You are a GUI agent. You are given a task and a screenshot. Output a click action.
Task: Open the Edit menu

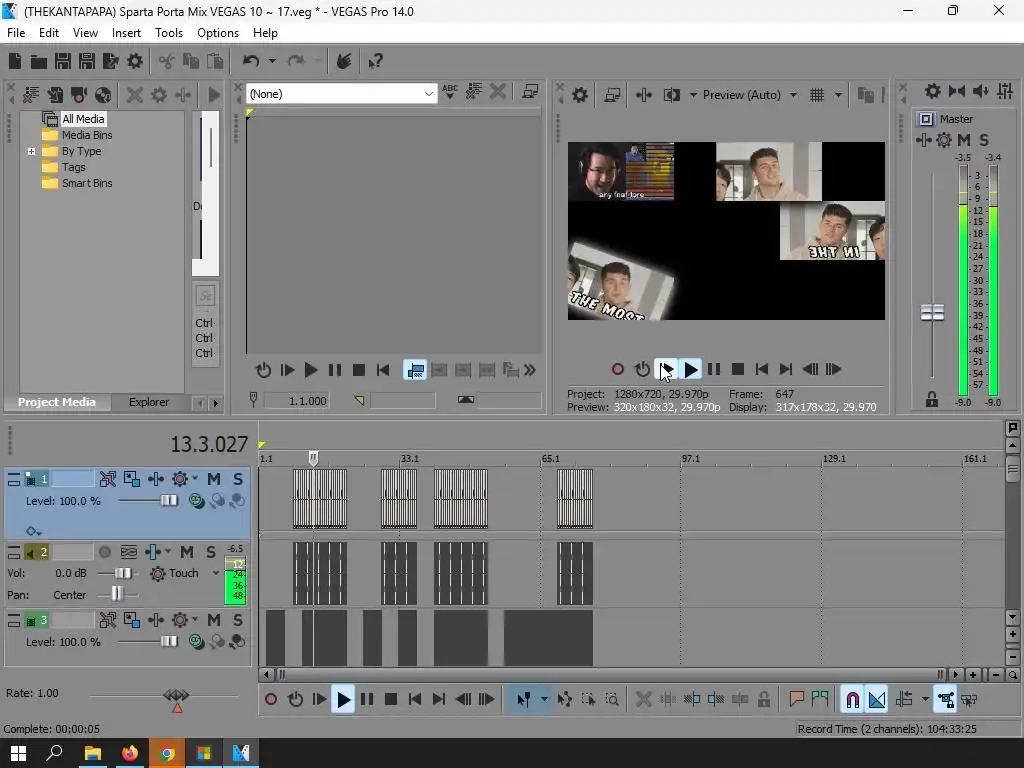coord(48,33)
